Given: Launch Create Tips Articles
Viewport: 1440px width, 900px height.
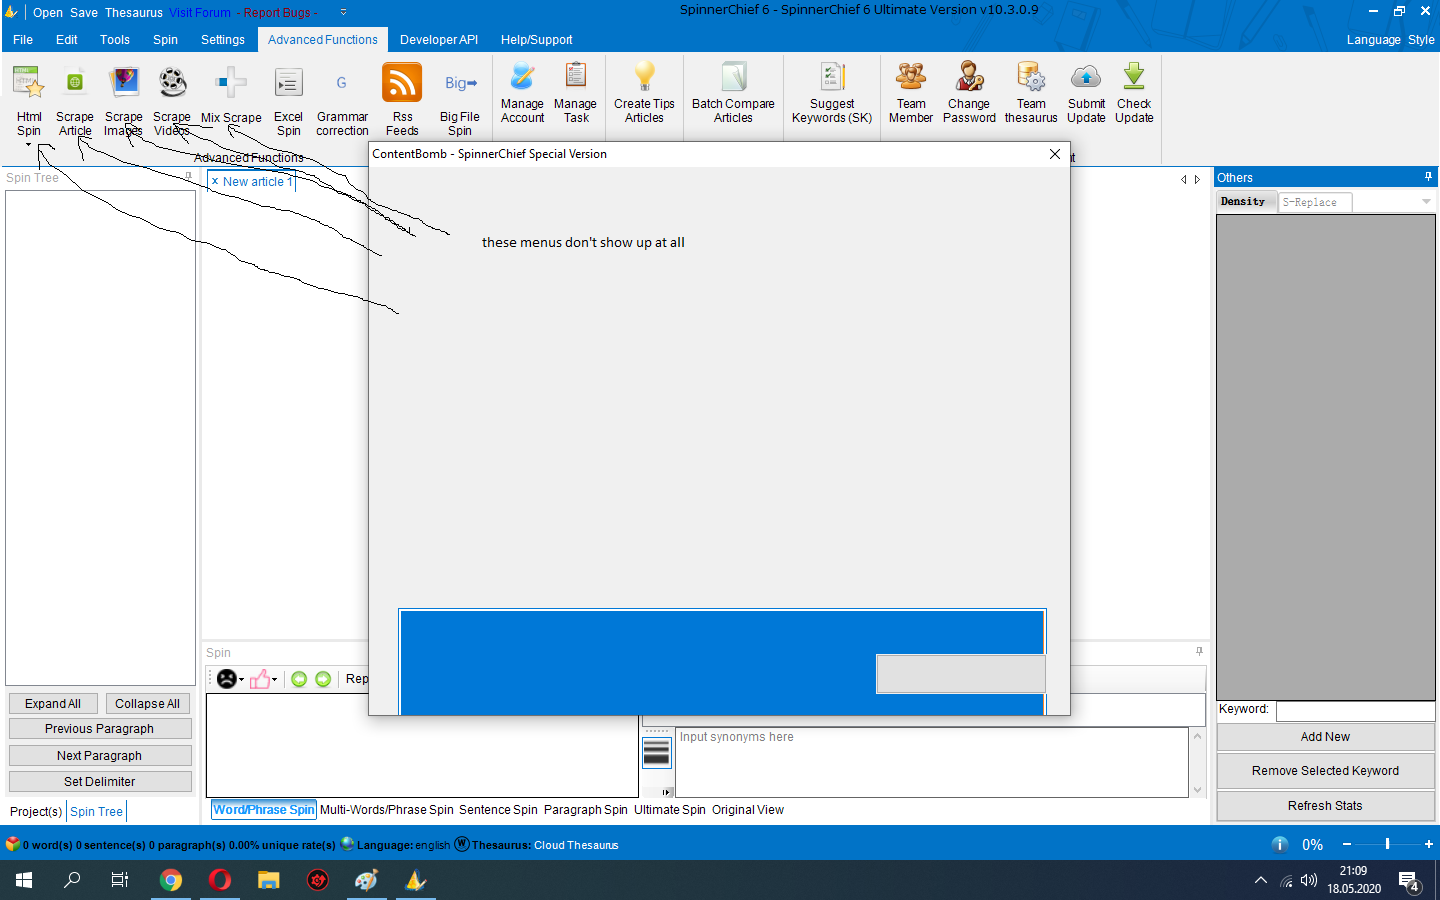Looking at the screenshot, I should 644,92.
